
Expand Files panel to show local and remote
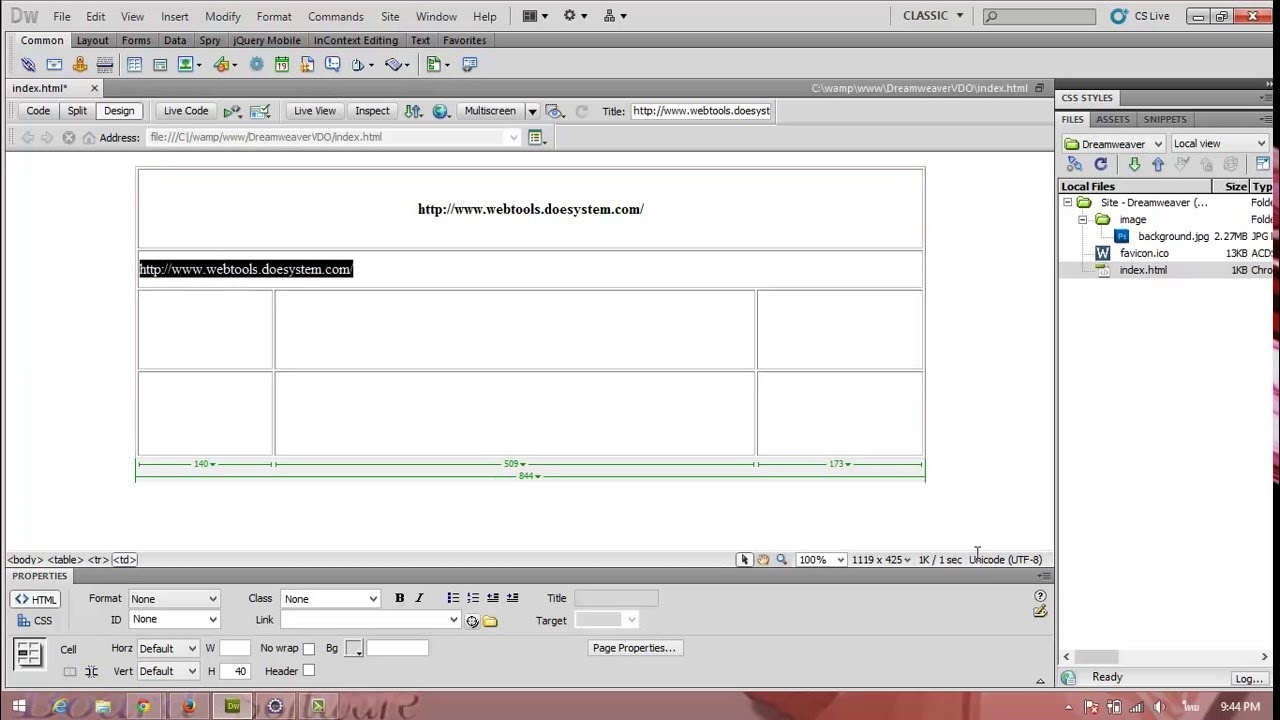[x=1262, y=164]
